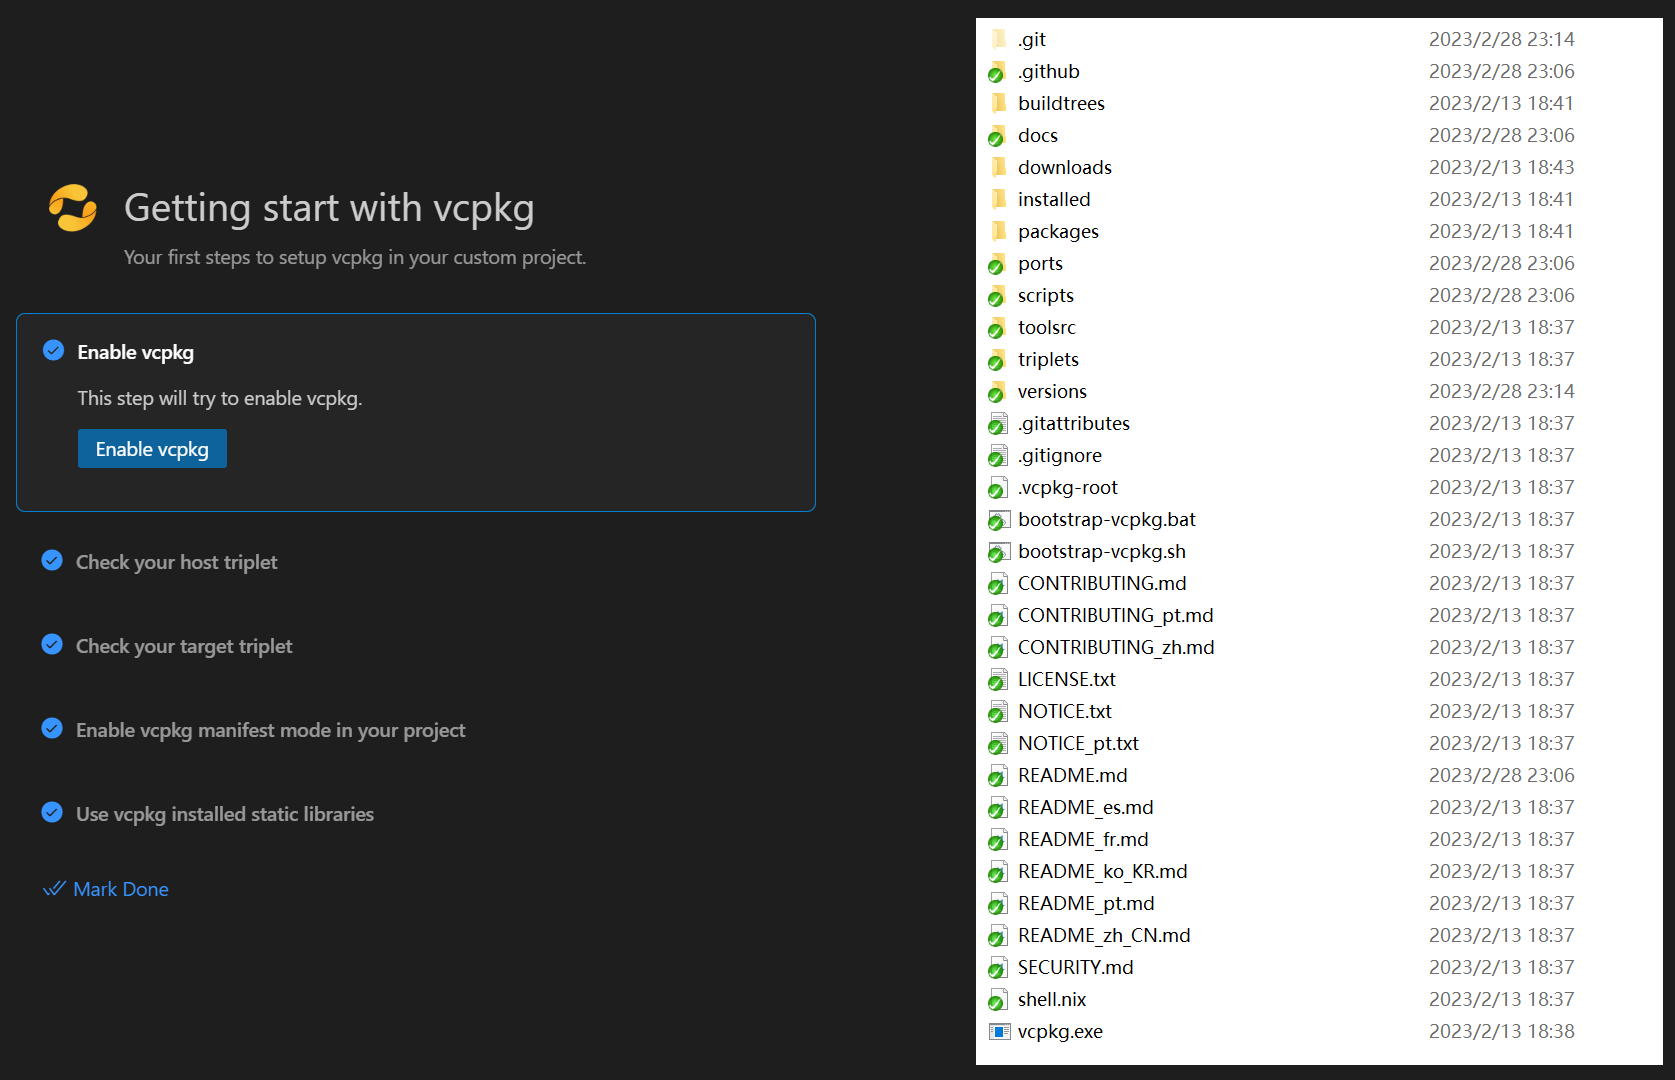Click the bootstrap-vcpkg.bat file icon

[998, 519]
